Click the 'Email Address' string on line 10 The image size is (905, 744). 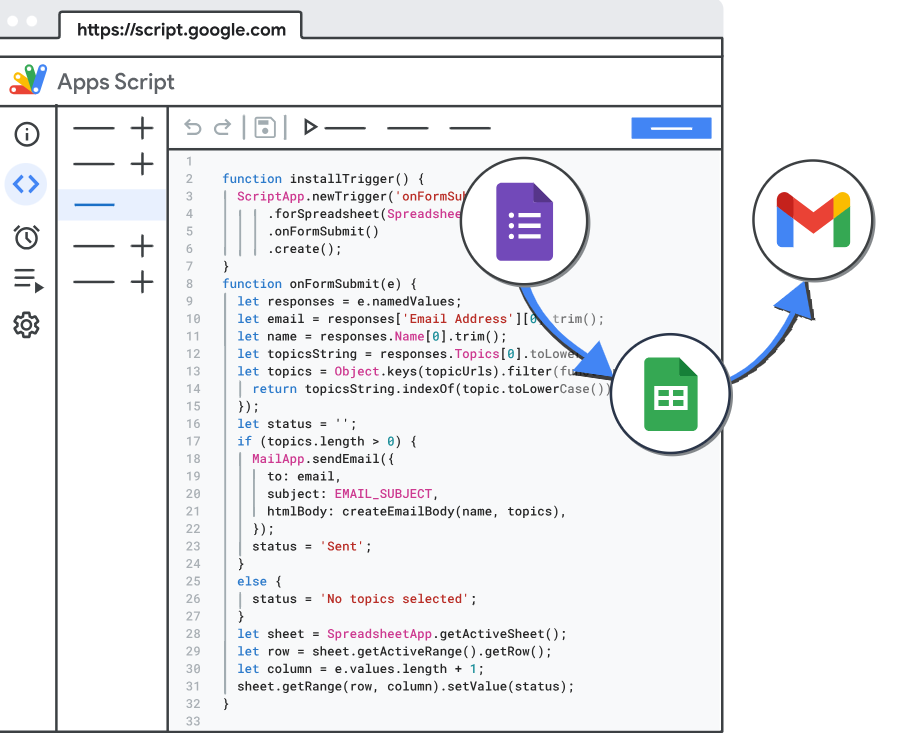[x=458, y=319]
